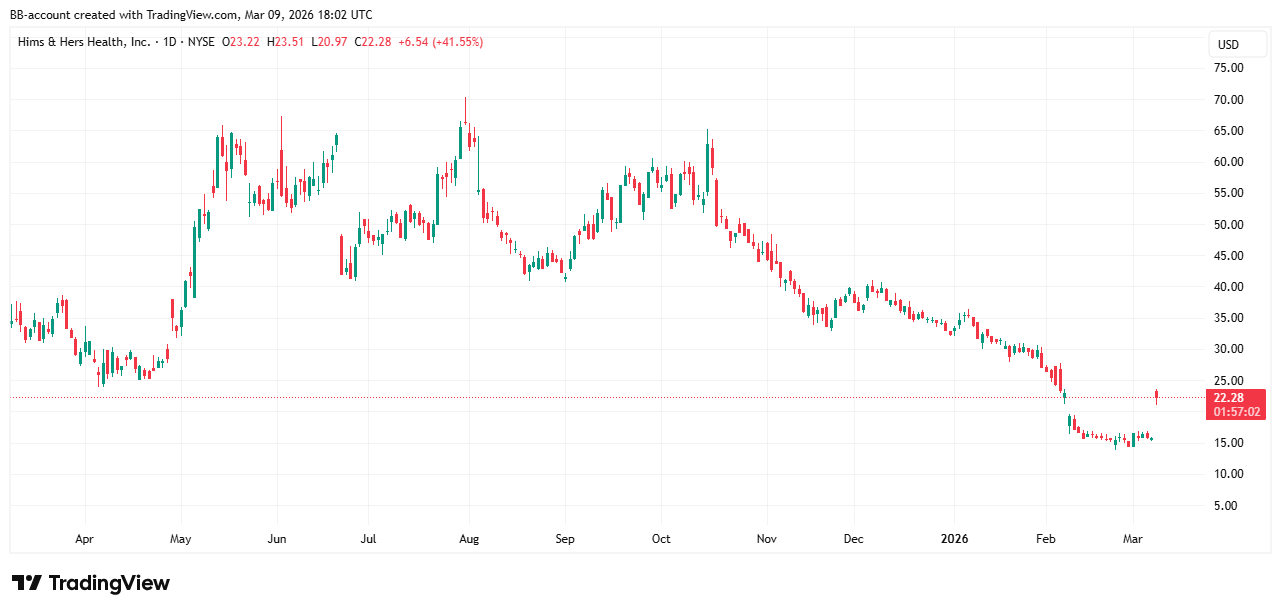The image size is (1281, 613).
Task: Click the +6.54 (+41.55%) change value
Action: click(440, 42)
